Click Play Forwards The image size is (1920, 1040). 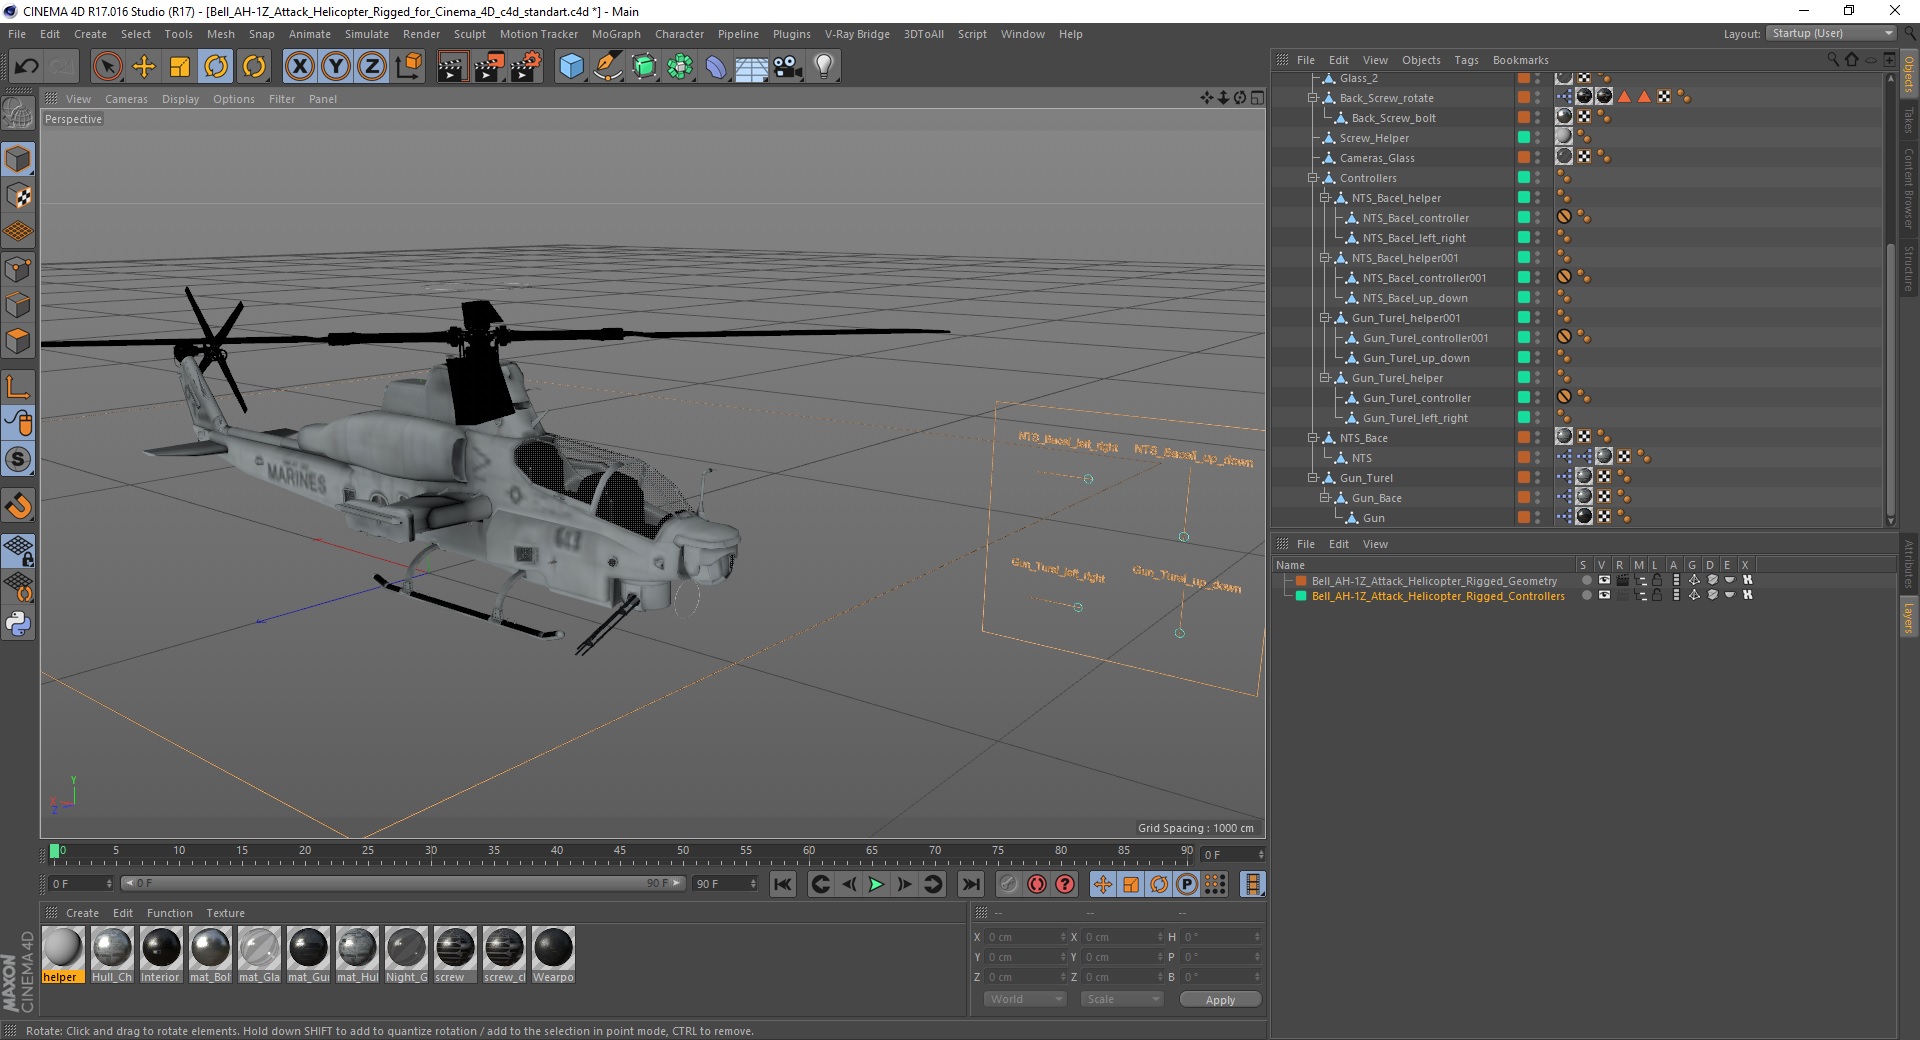coord(876,884)
